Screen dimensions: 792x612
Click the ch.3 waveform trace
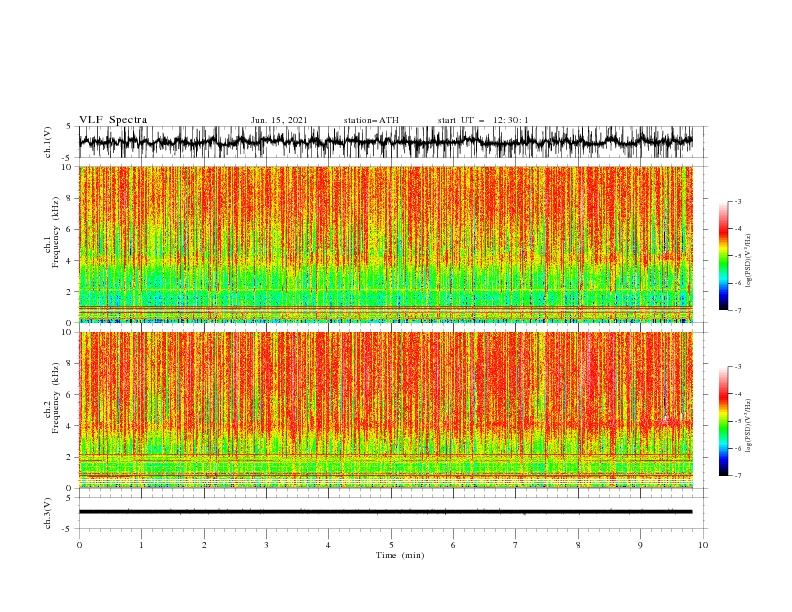(x=386, y=512)
